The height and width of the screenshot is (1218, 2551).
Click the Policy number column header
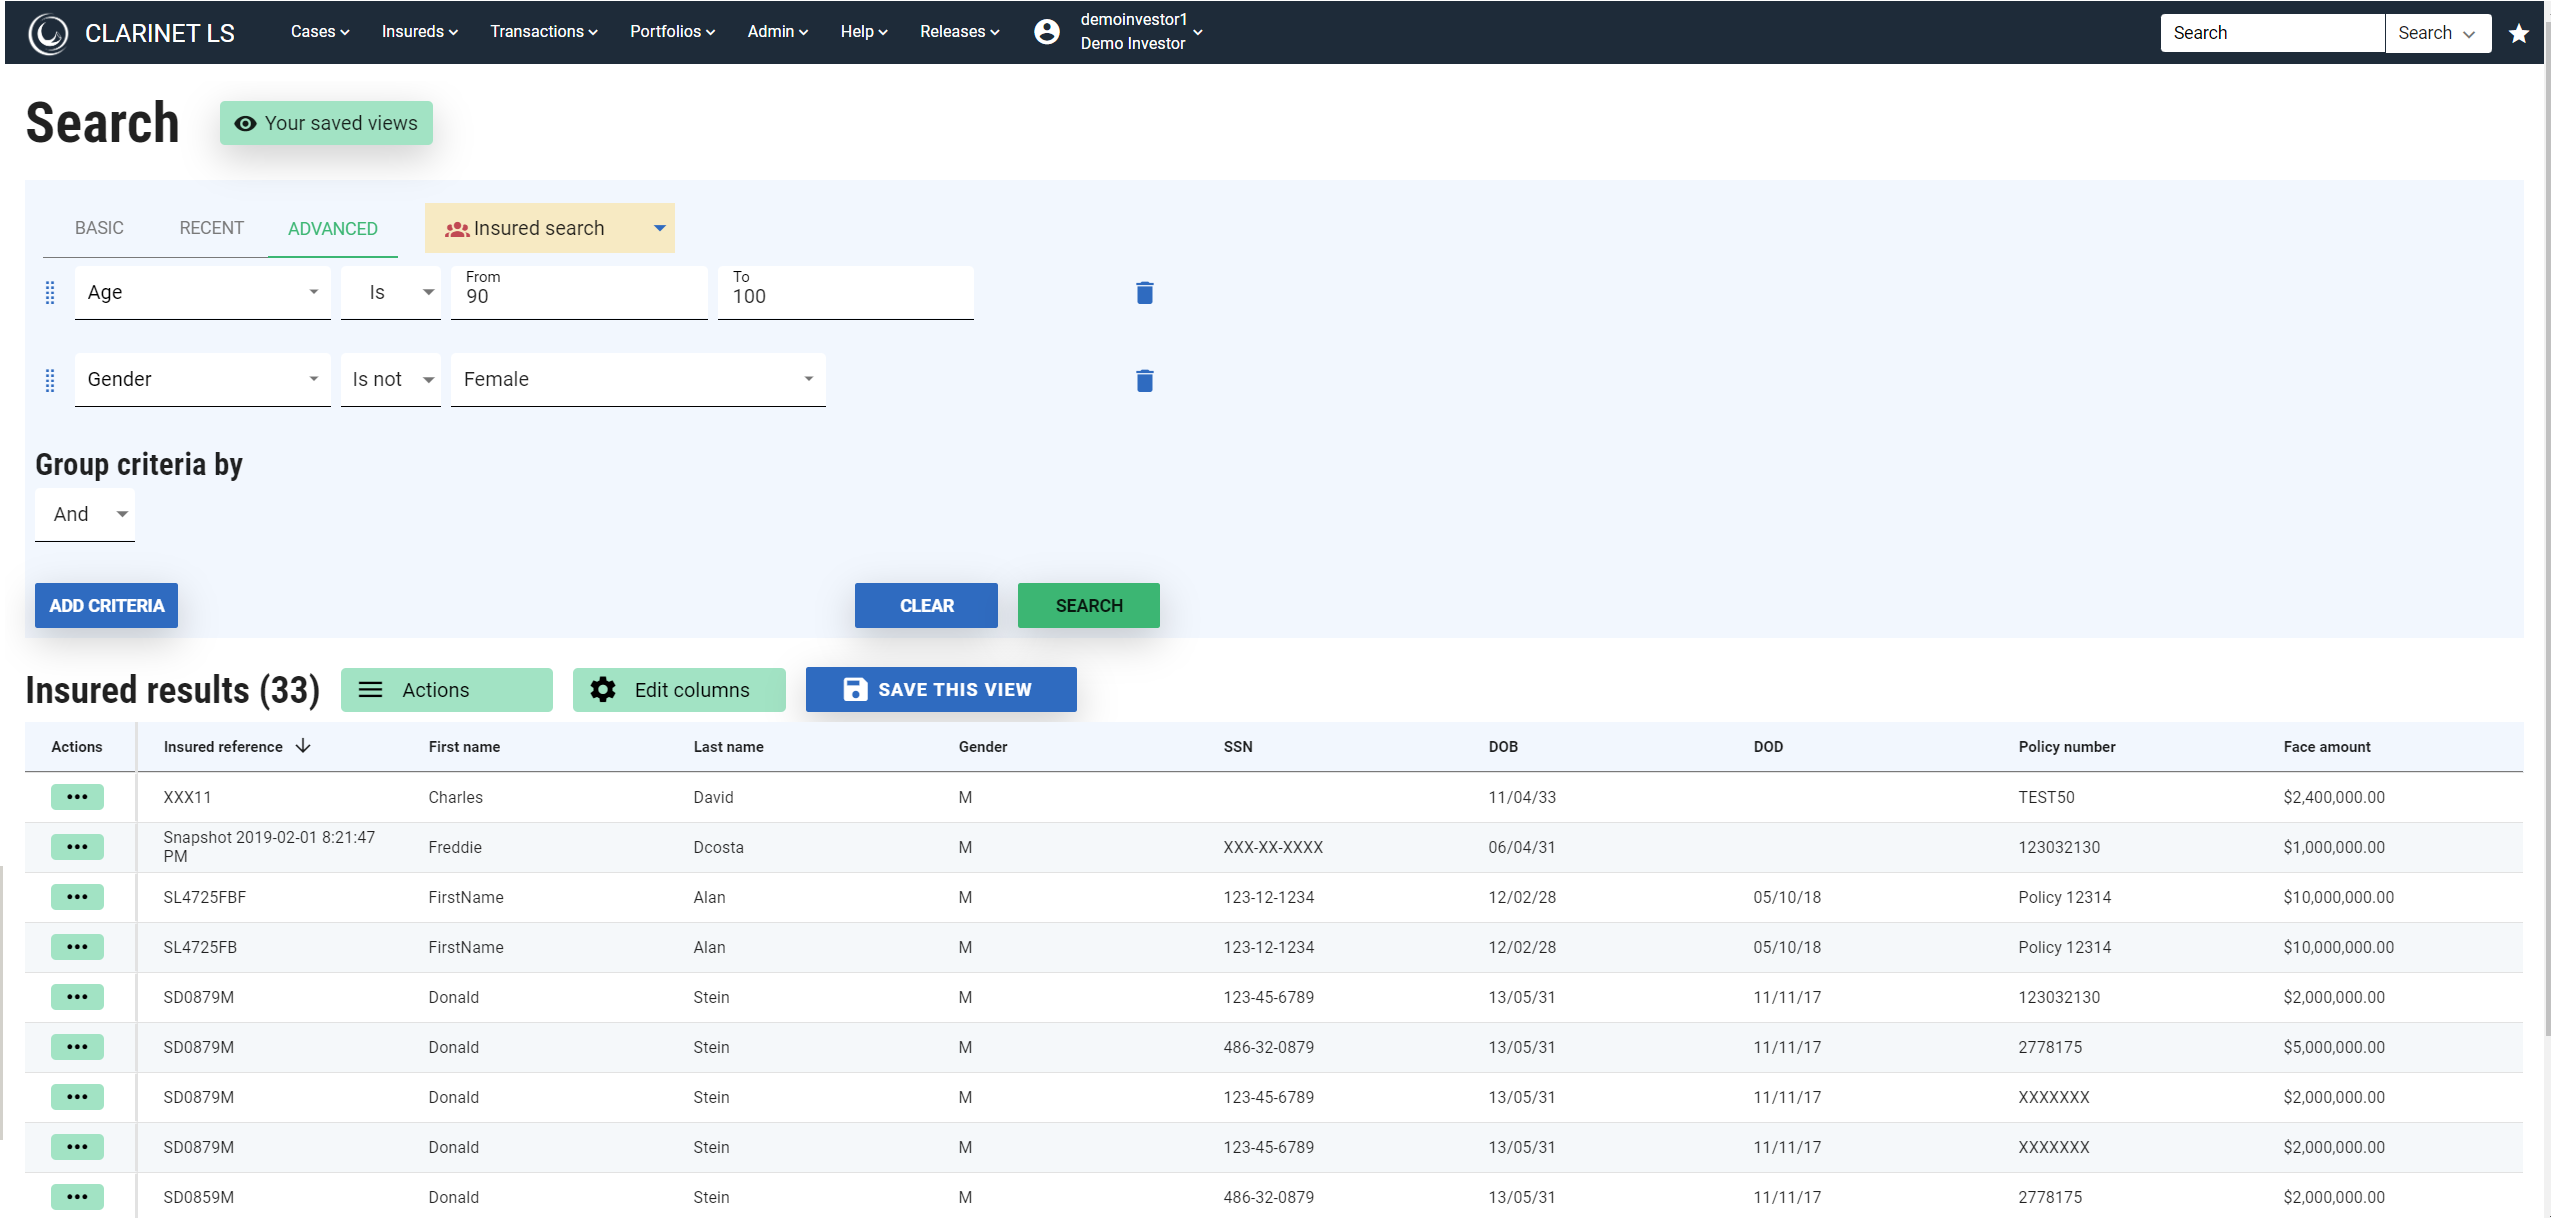(x=2067, y=747)
